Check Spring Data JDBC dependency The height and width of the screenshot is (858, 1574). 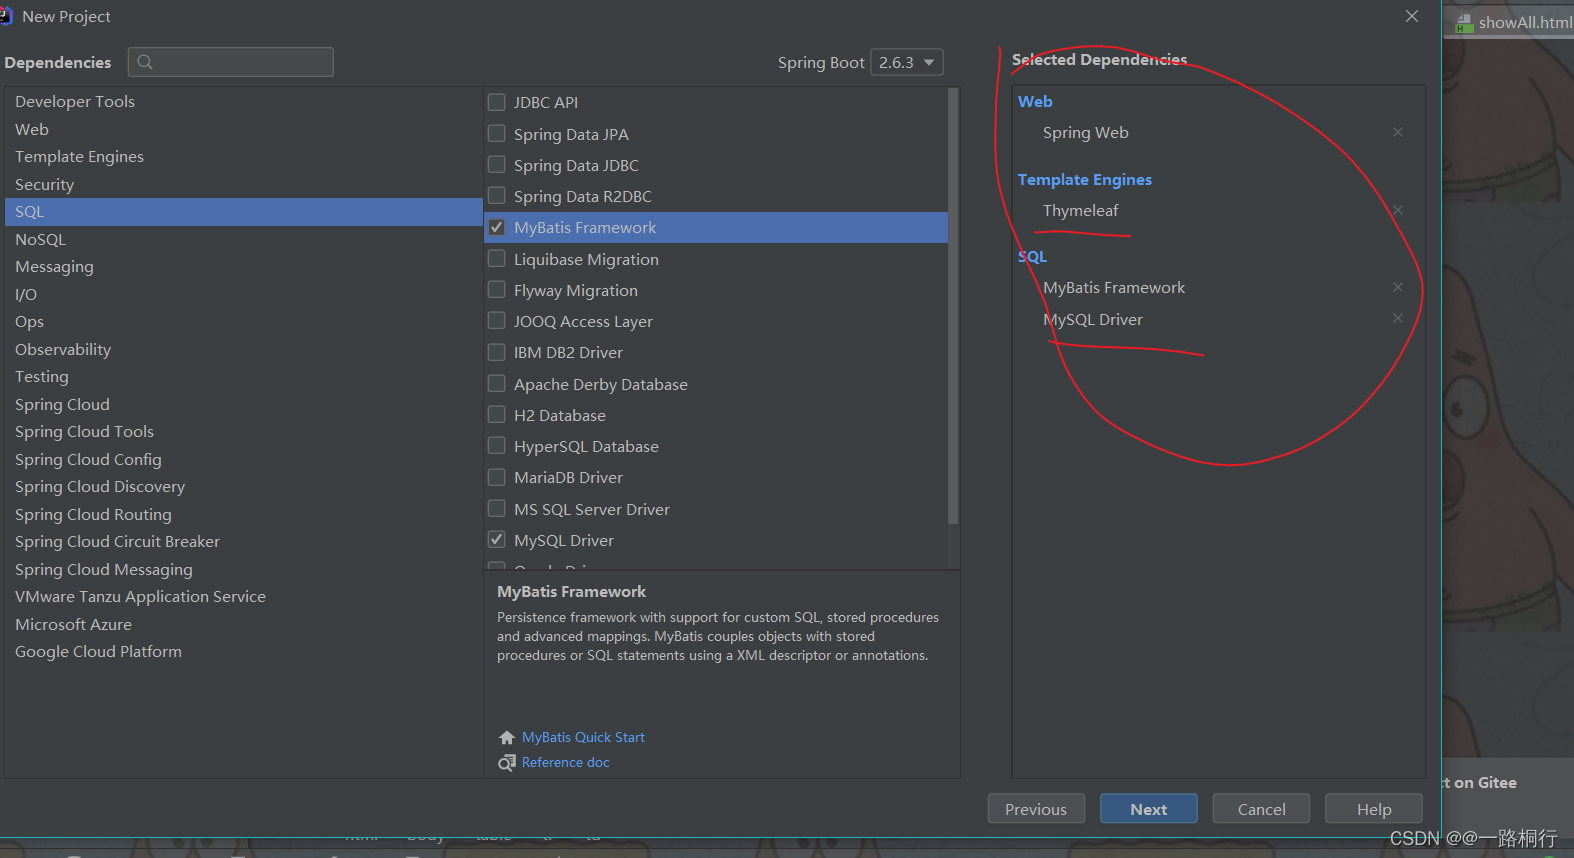click(496, 164)
